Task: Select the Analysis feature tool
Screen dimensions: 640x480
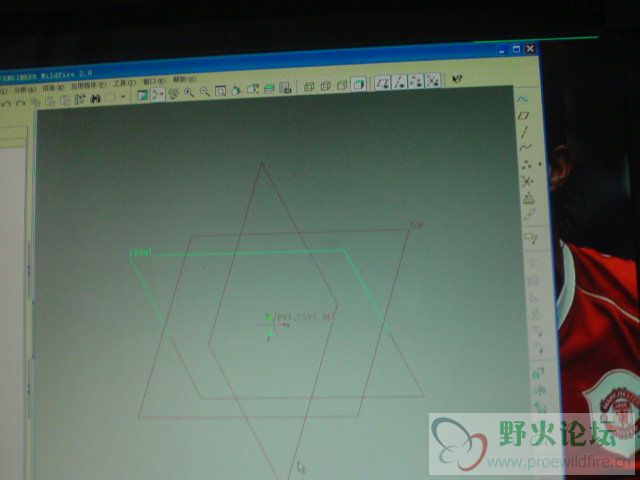Action: [529, 198]
